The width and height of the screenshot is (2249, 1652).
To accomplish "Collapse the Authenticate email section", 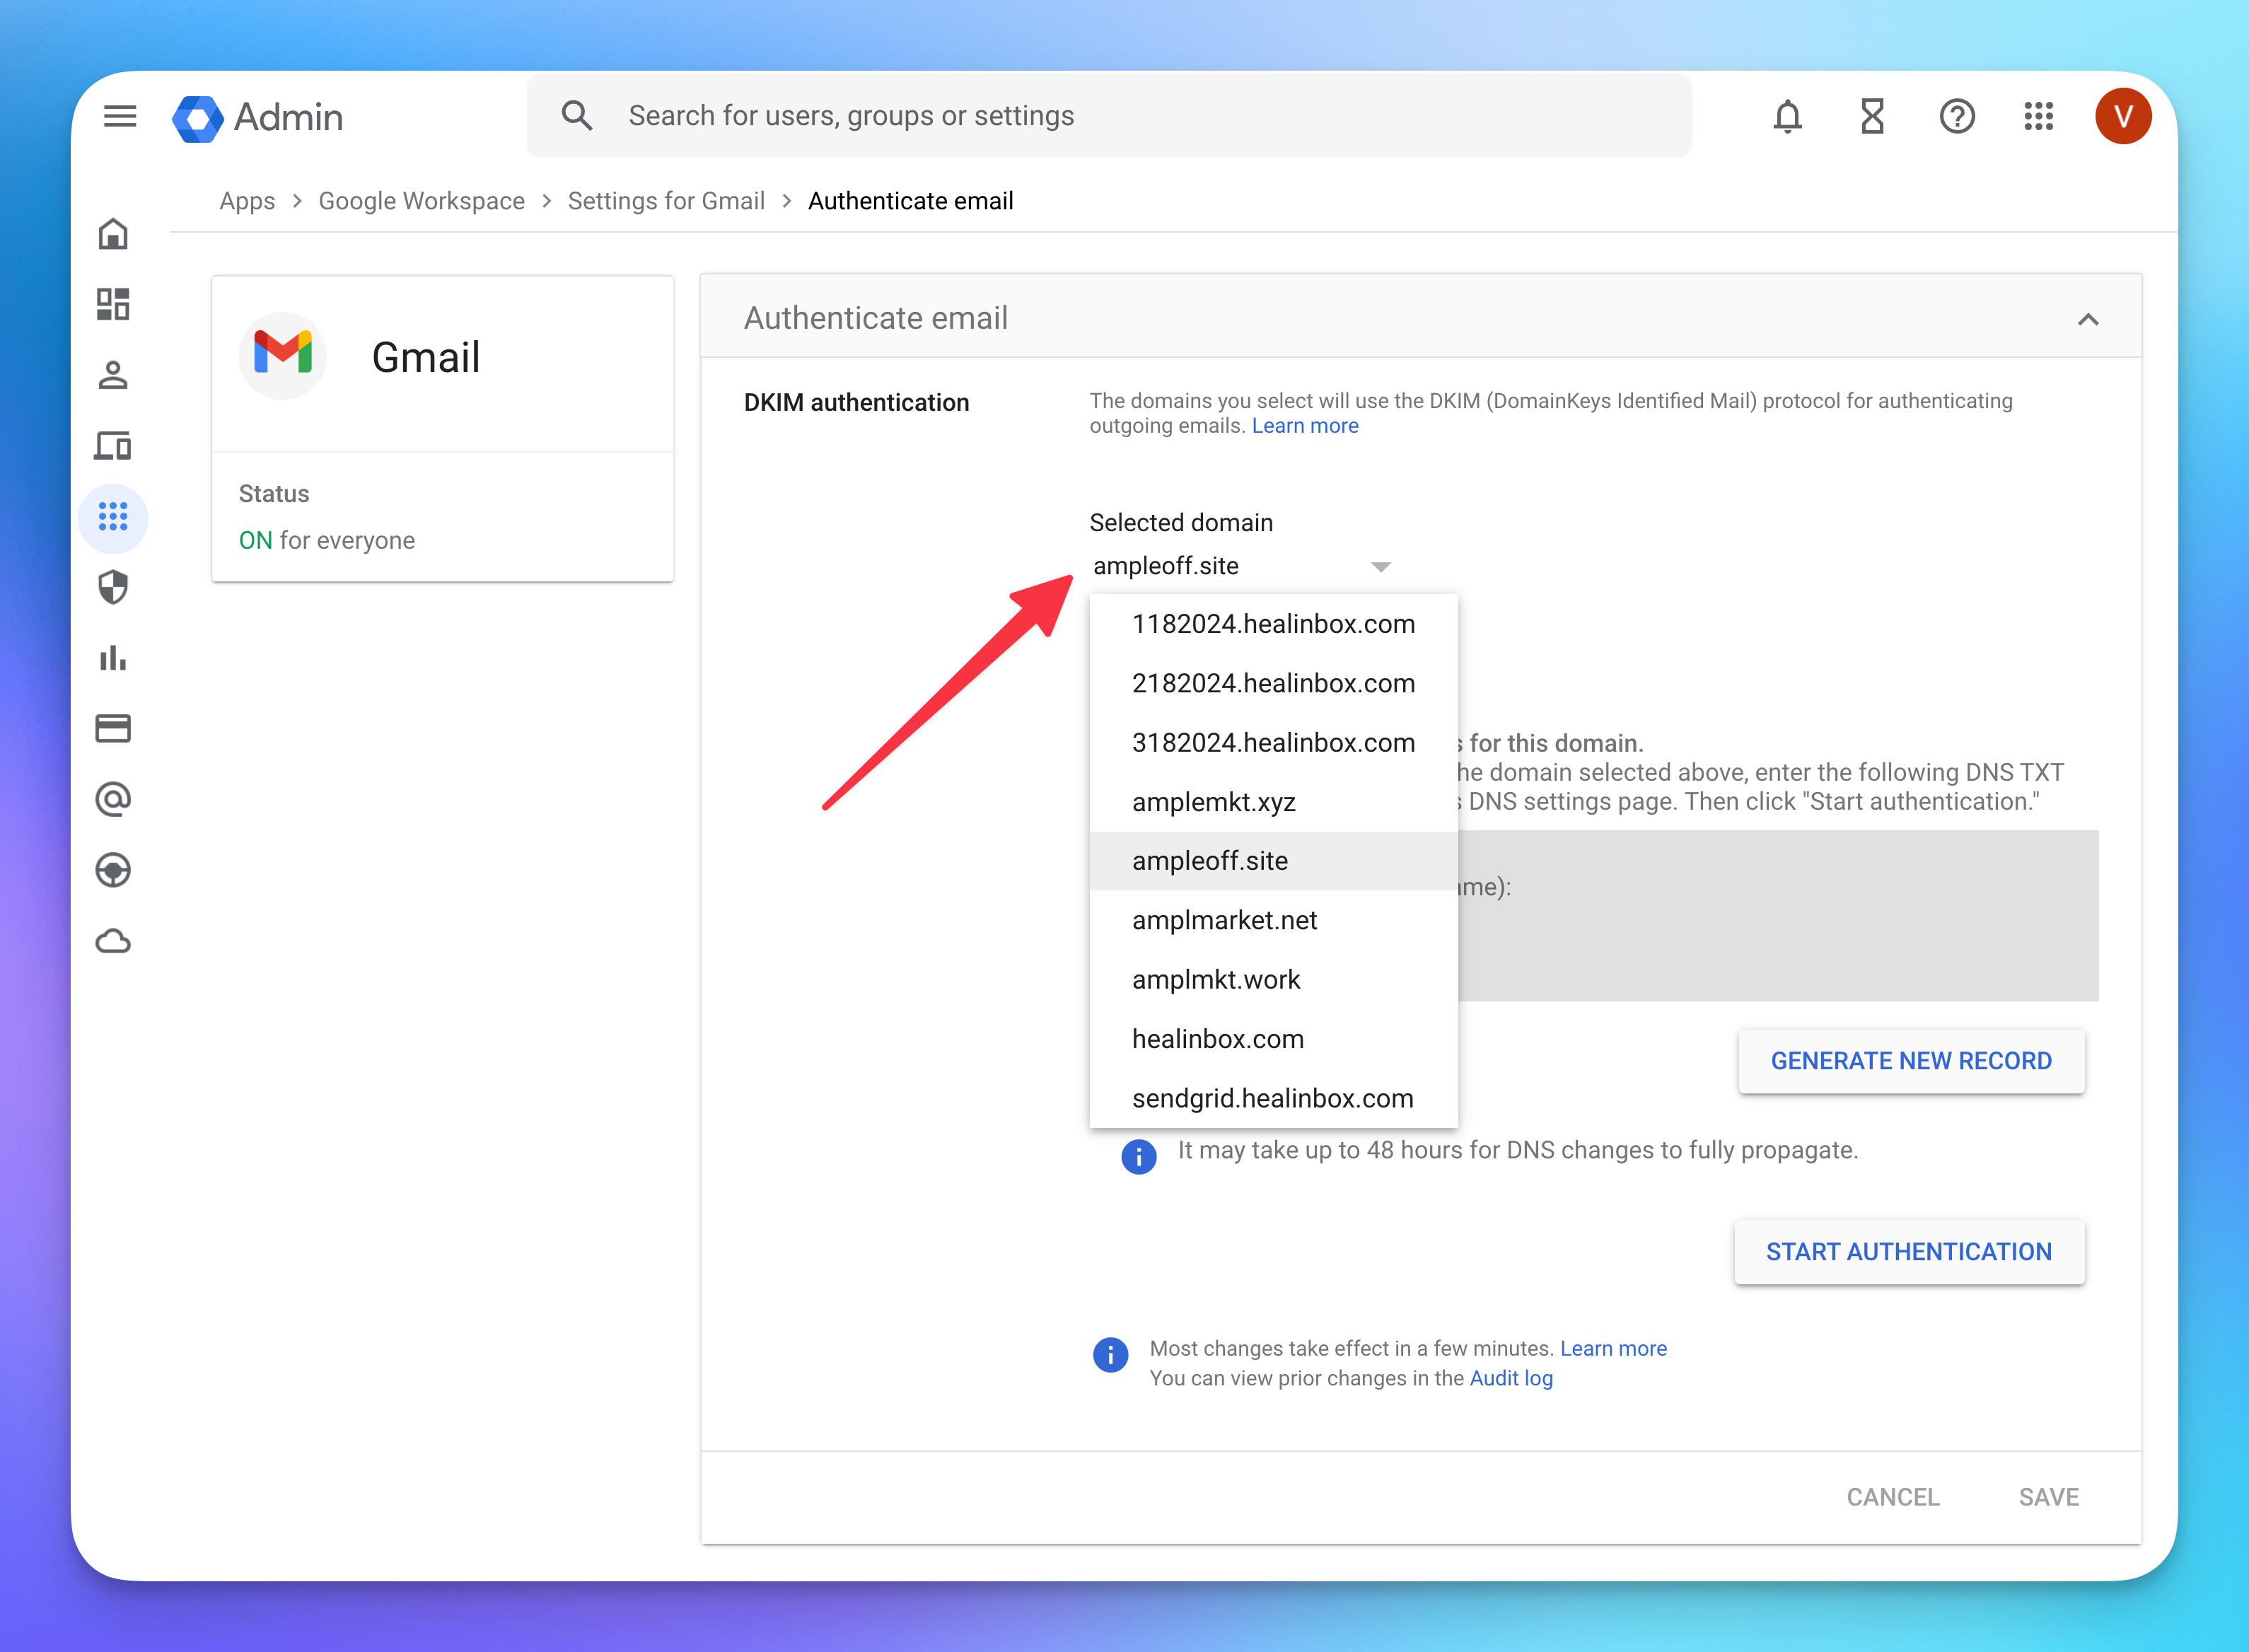I will 2087,320.
